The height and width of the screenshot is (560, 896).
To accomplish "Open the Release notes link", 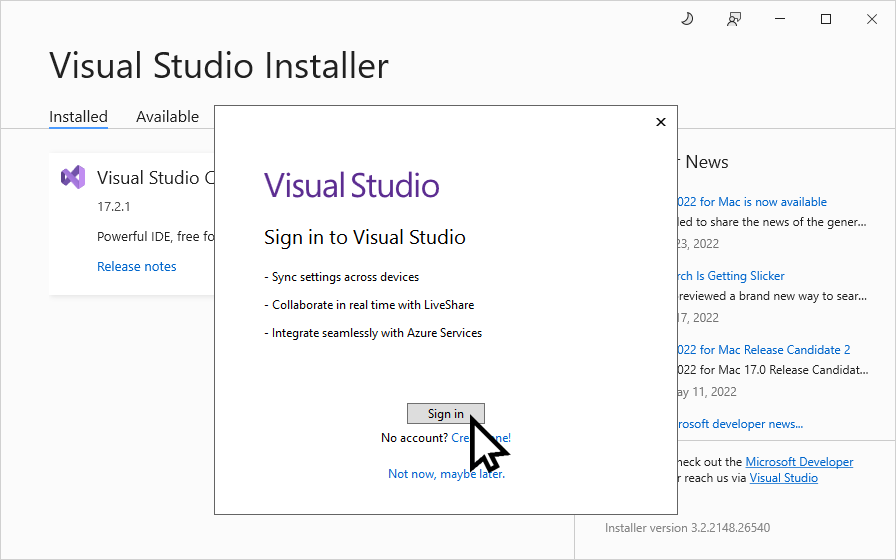I will pos(137,266).
